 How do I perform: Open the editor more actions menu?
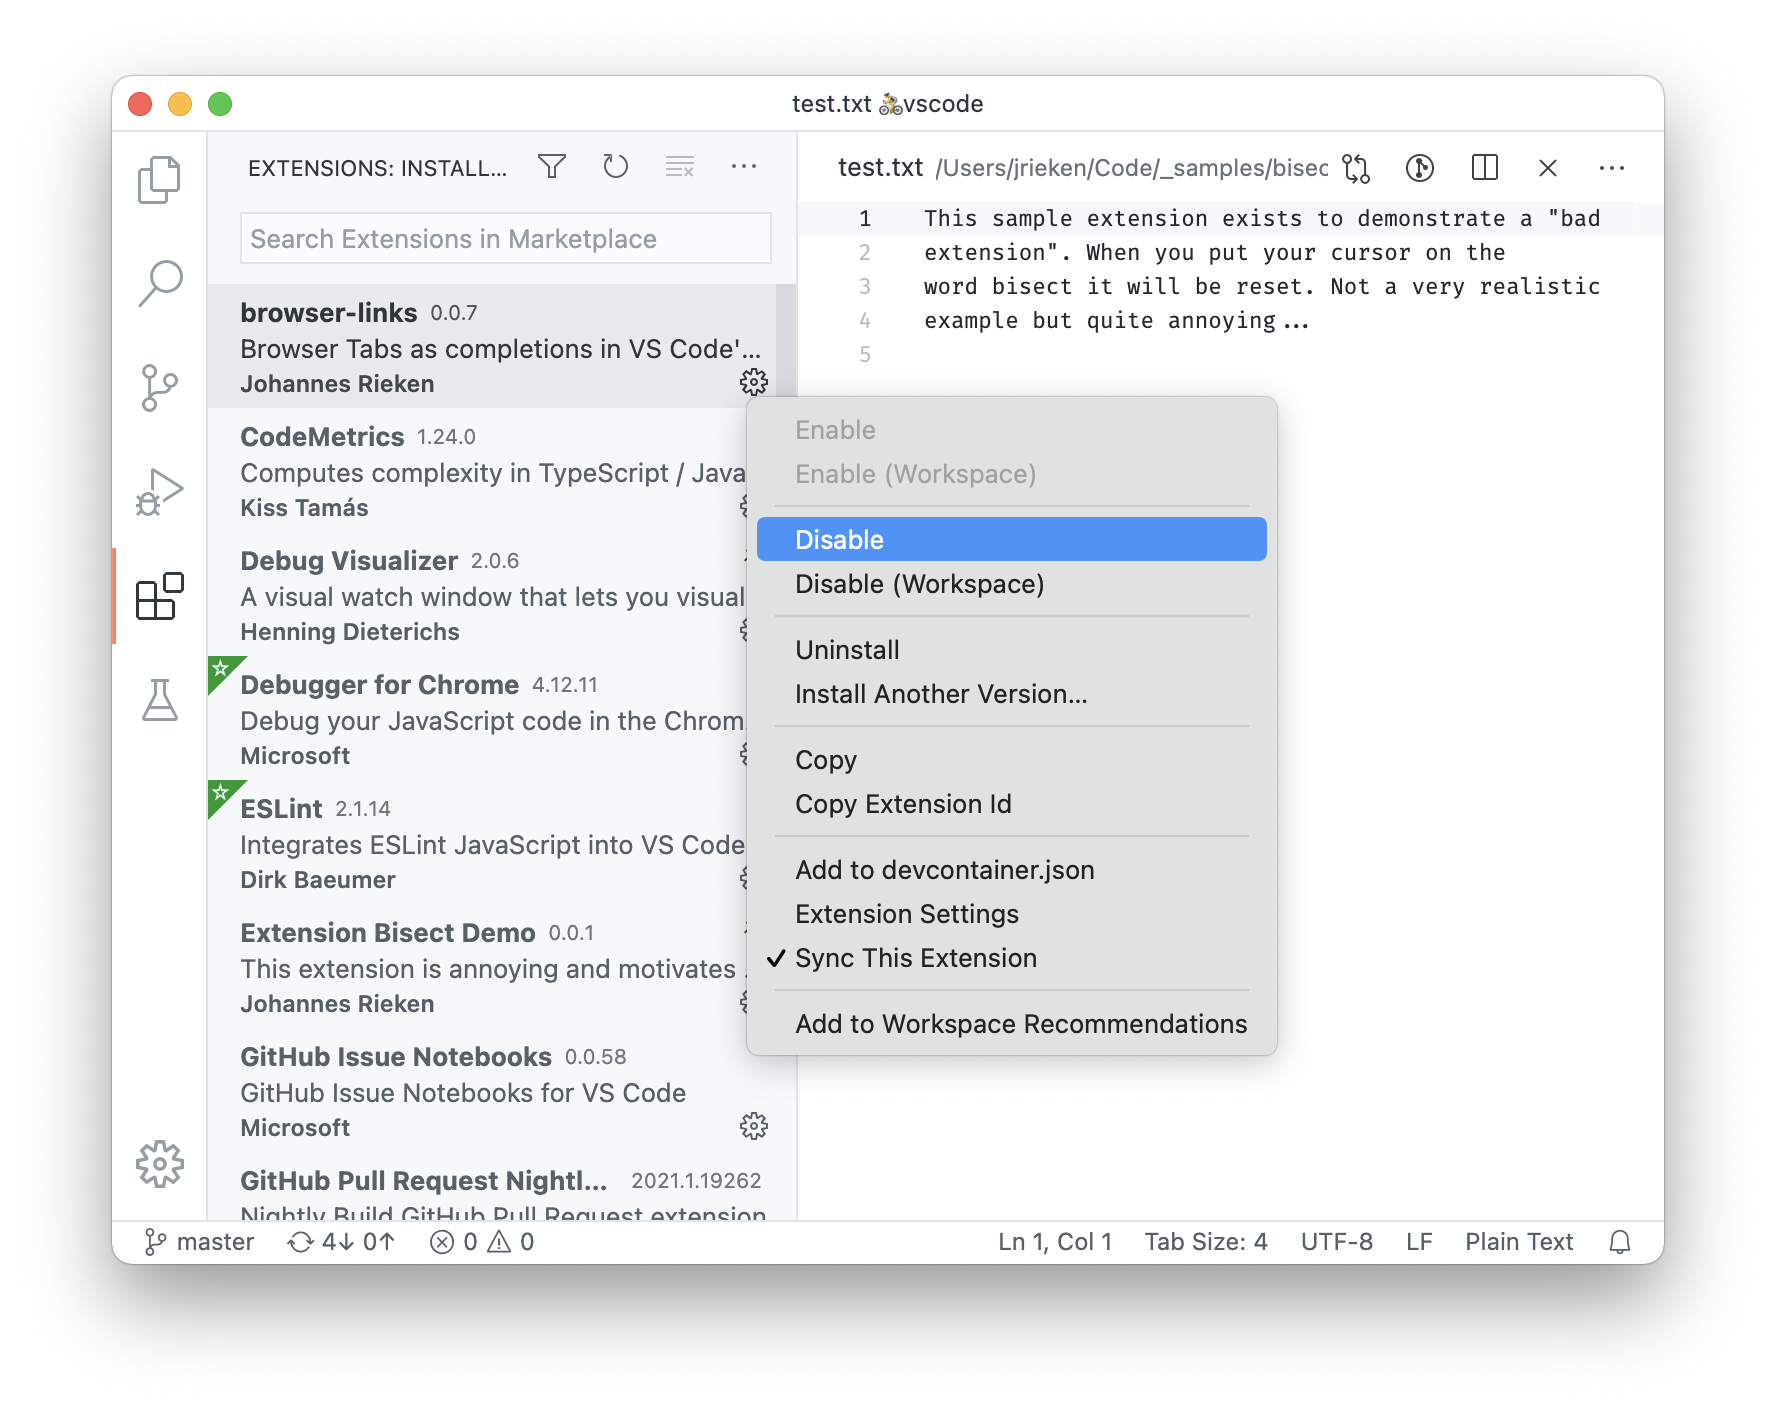(1612, 168)
